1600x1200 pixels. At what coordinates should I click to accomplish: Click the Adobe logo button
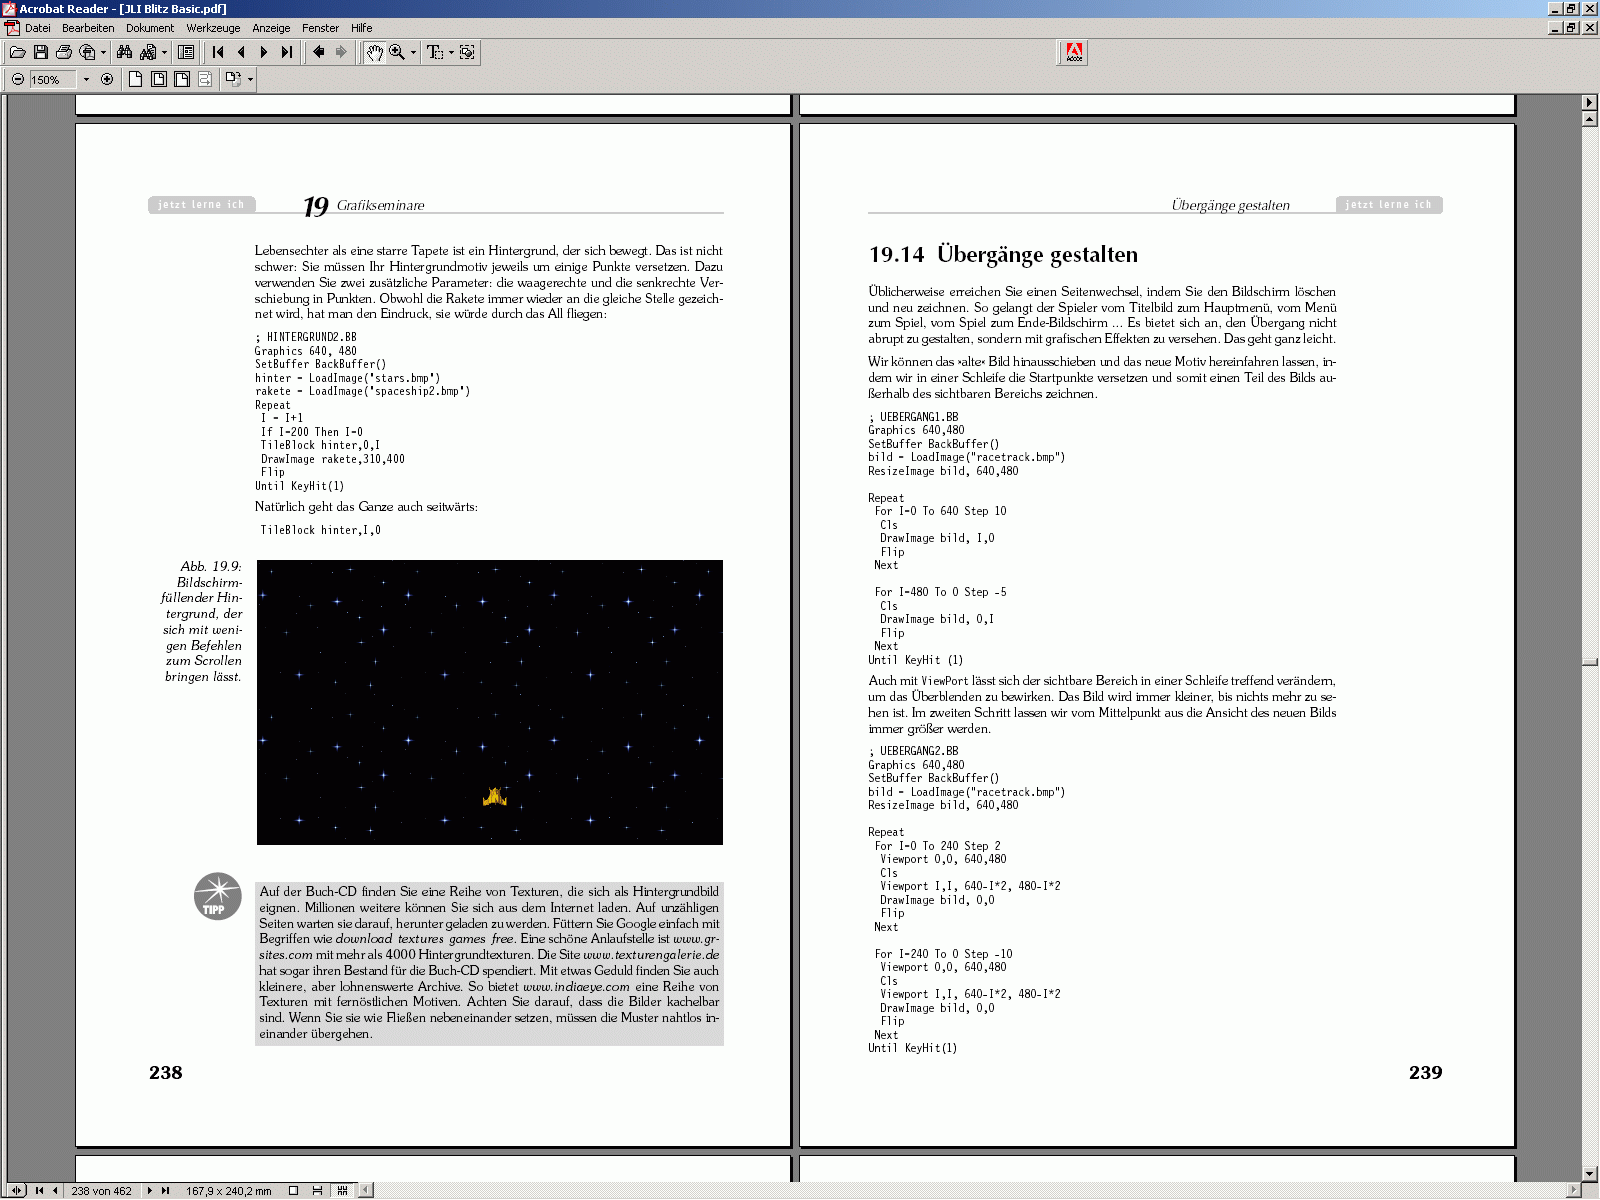pyautogui.click(x=1073, y=53)
